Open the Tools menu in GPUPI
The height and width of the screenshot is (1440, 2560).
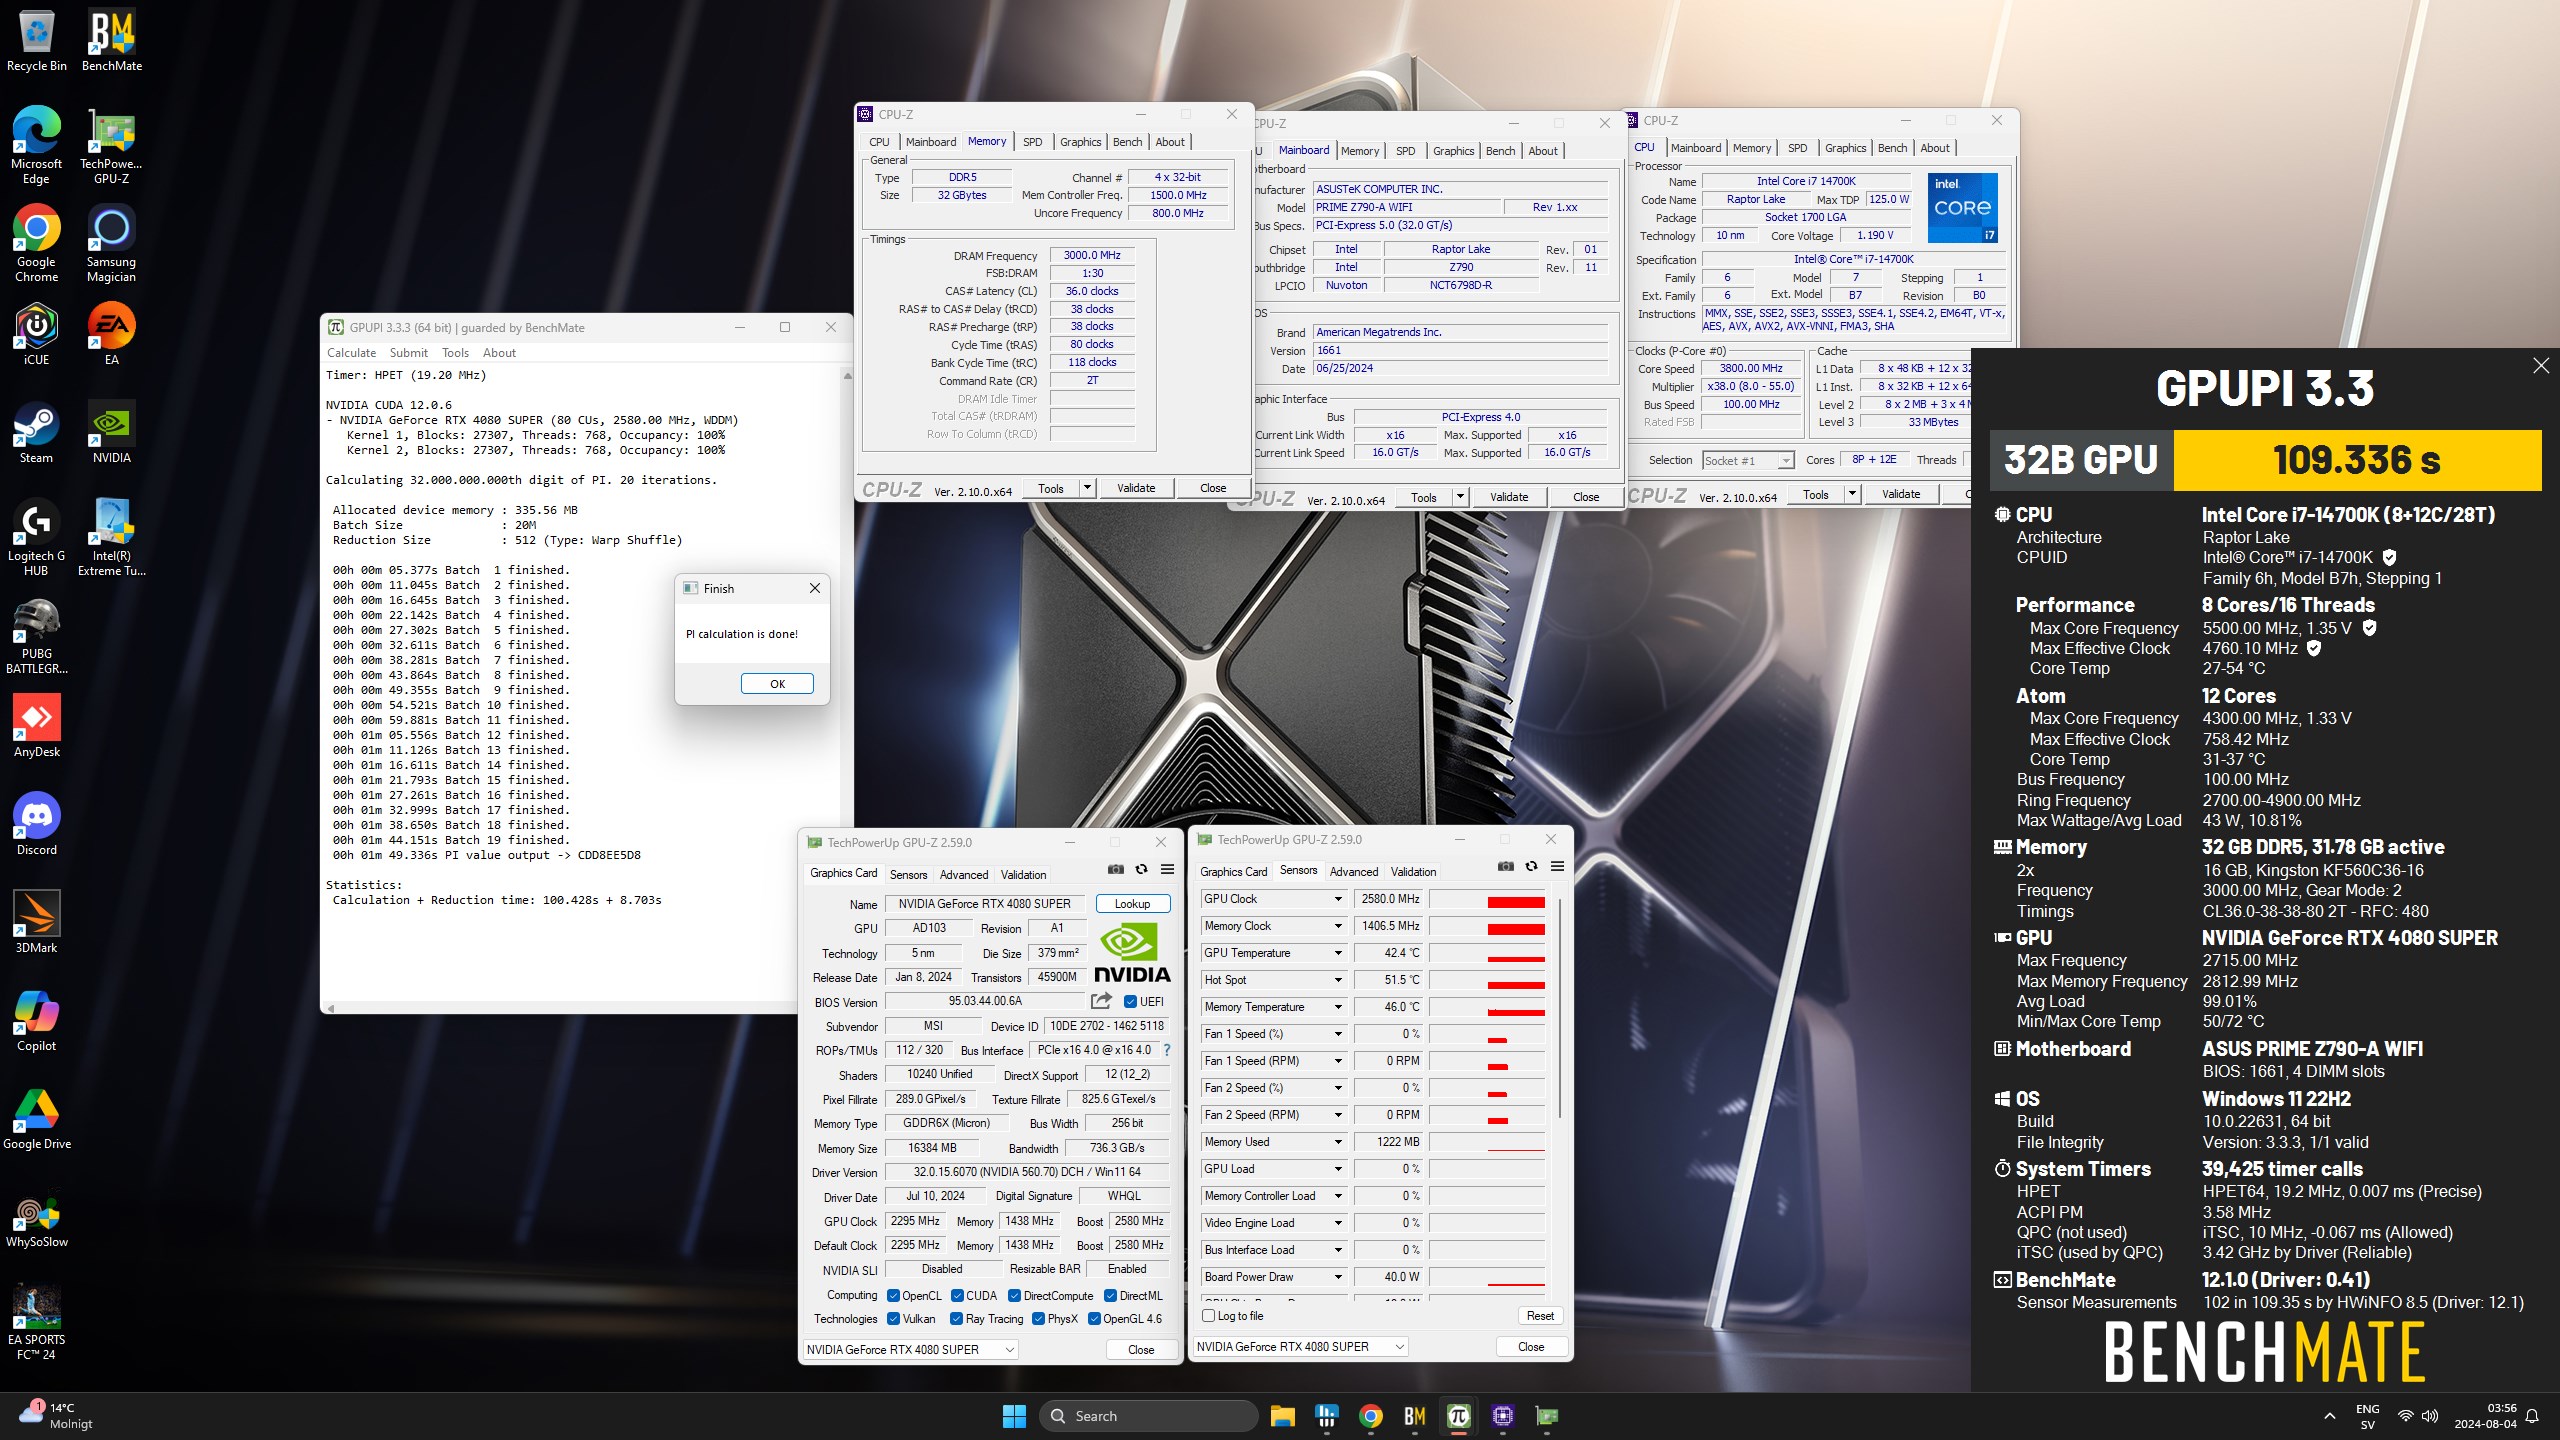[455, 353]
